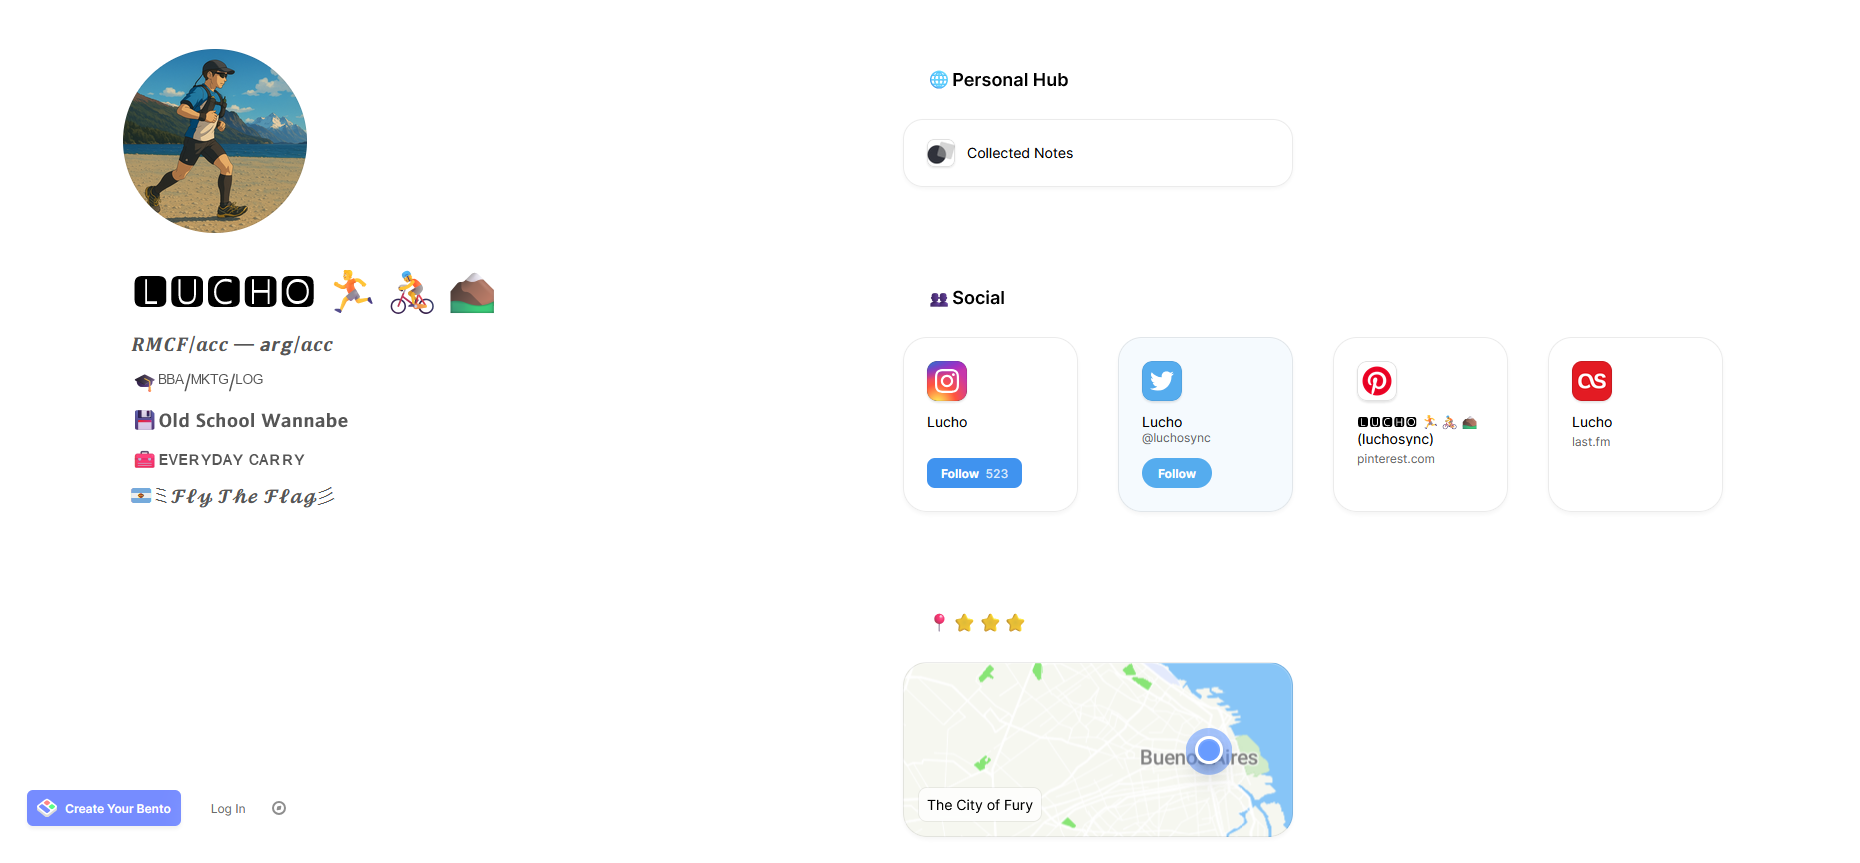Image resolution: width=1860 pixels, height=863 pixels.
Task: Open the pinterest.com luchosync card
Action: [1420, 424]
